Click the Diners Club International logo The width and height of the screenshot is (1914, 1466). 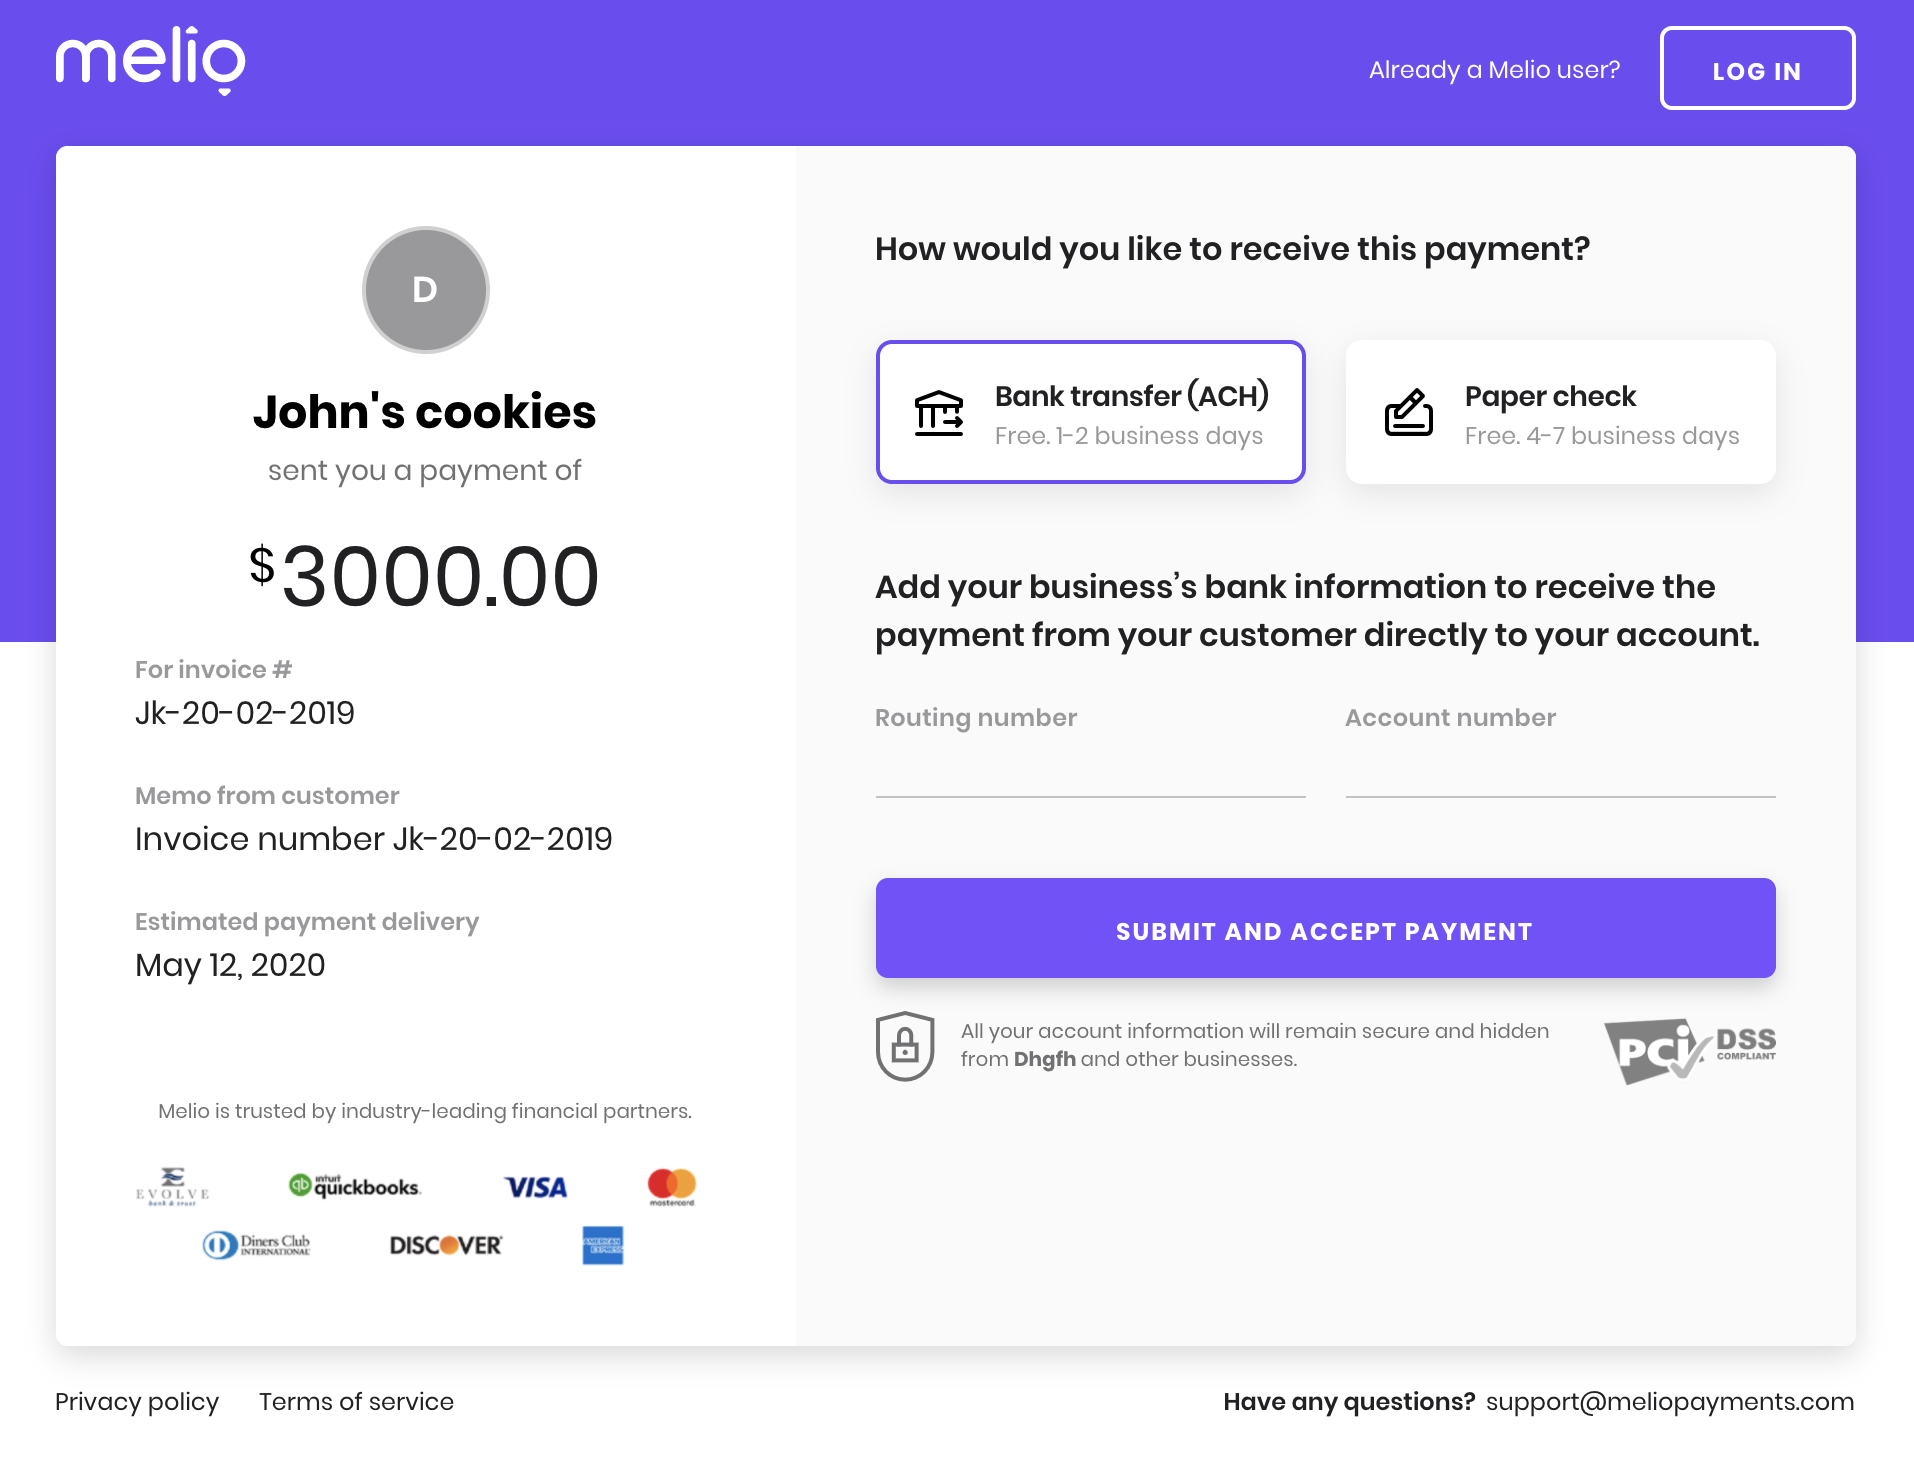click(257, 1245)
